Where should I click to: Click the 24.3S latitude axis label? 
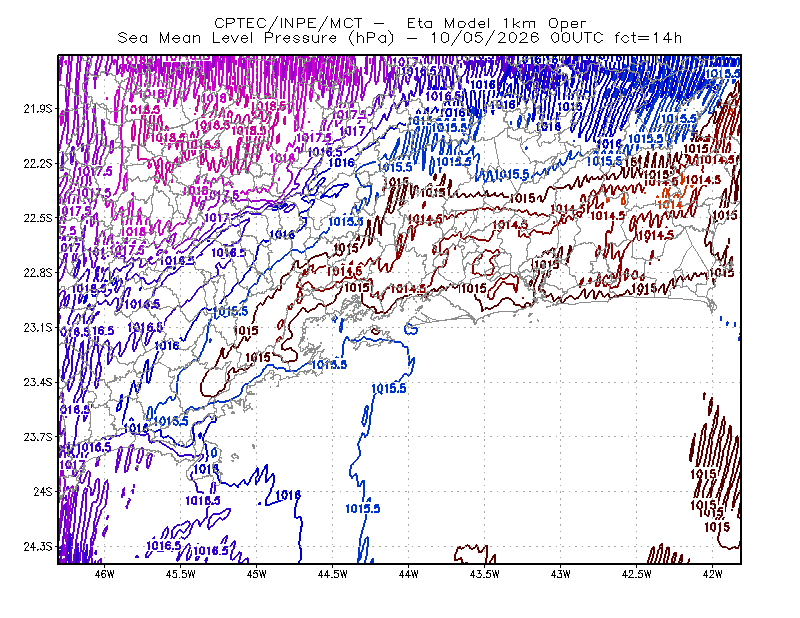coord(37,547)
